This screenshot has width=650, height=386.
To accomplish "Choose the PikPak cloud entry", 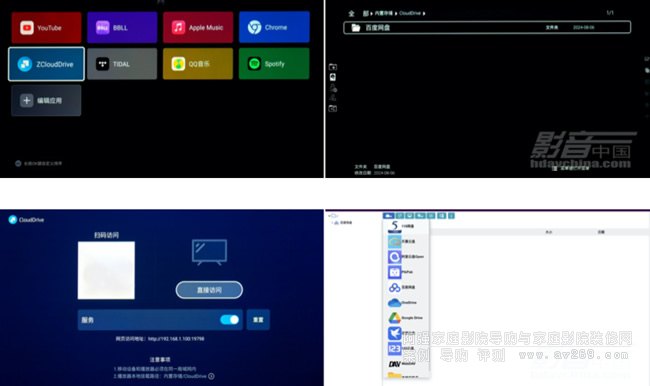I will [x=401, y=272].
